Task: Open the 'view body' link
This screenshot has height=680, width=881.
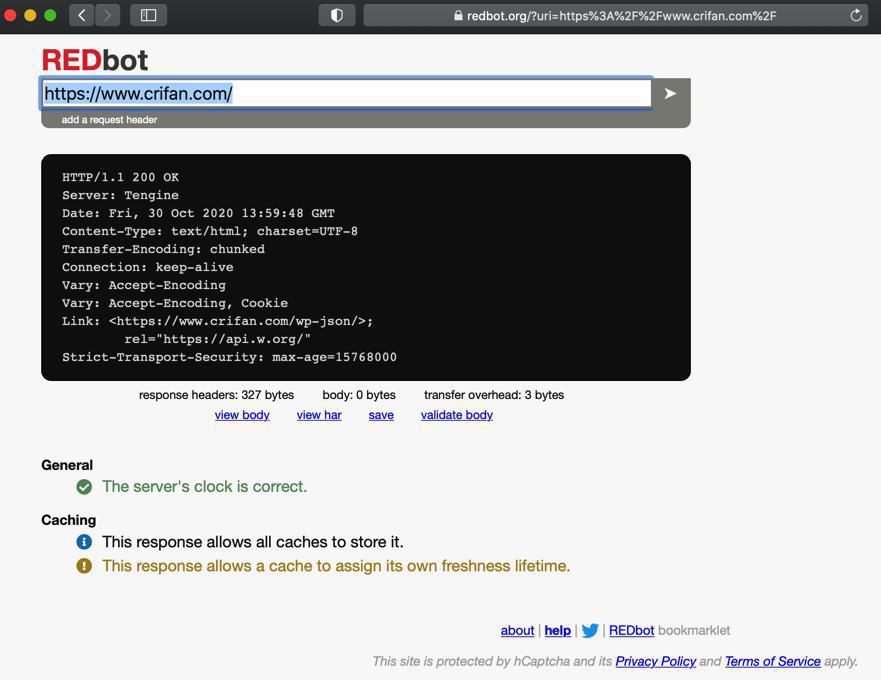Action: coord(242,415)
